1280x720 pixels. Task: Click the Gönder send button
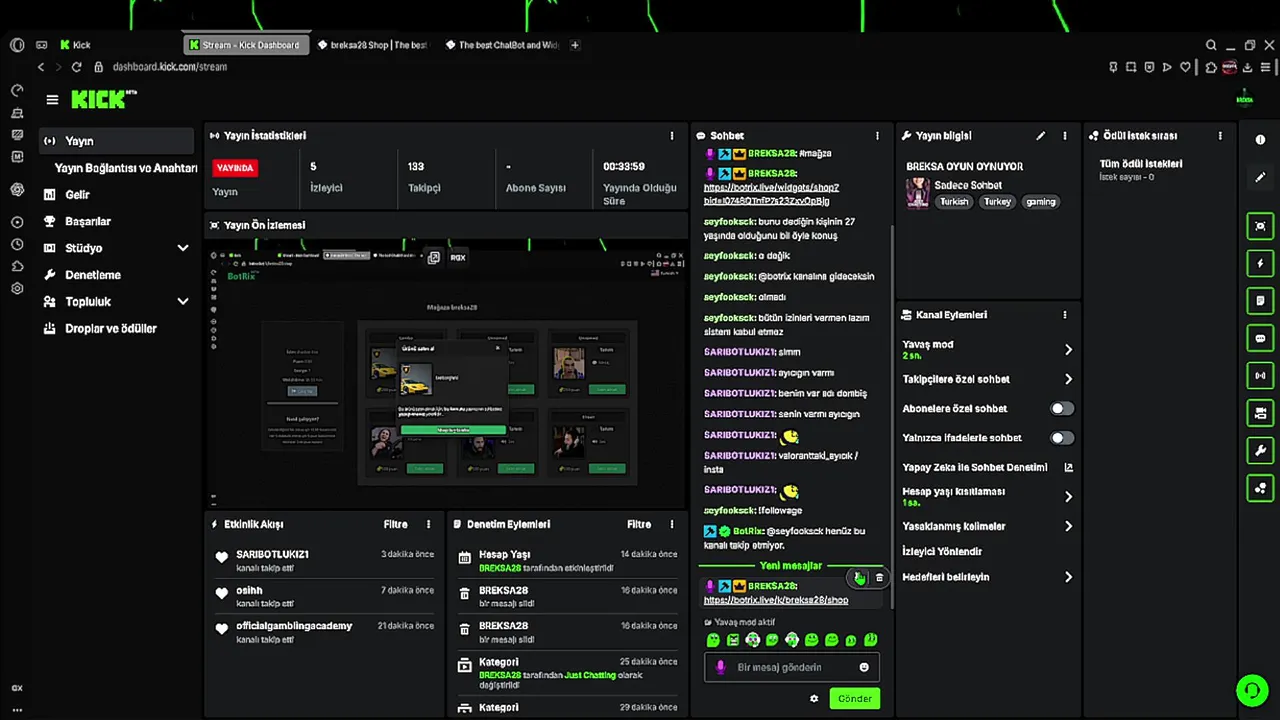click(855, 699)
